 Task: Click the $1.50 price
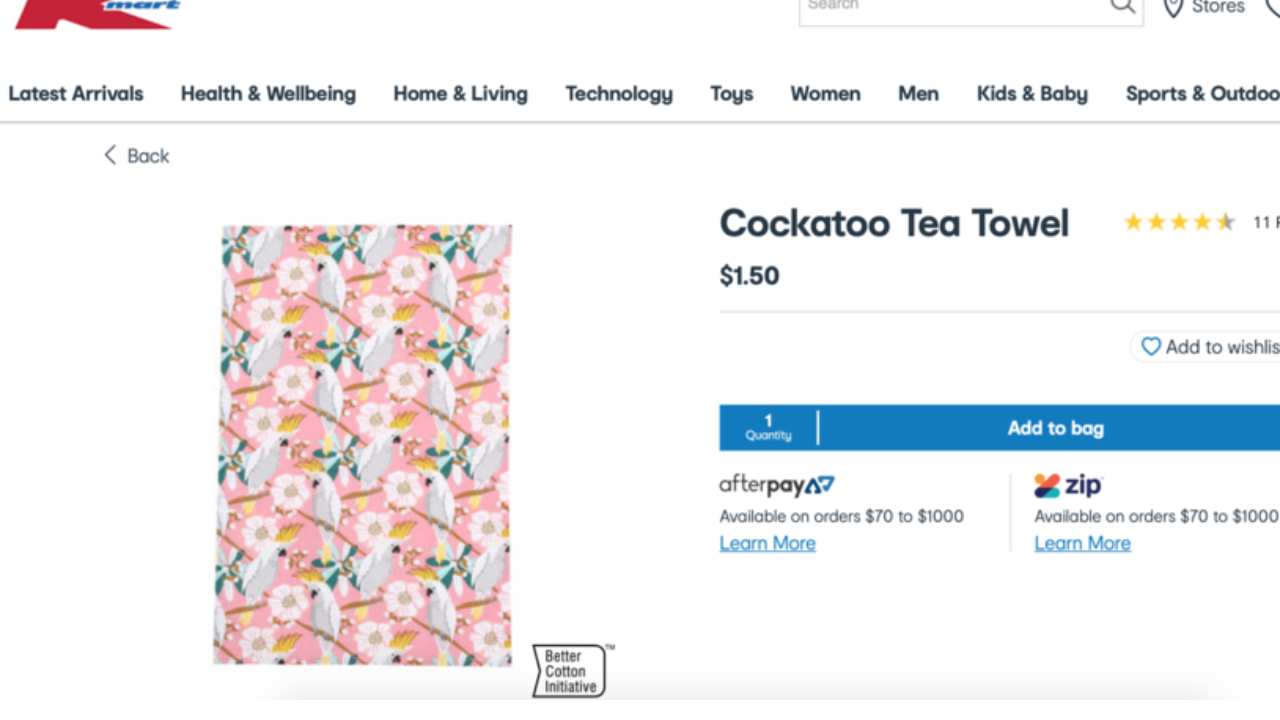point(749,276)
